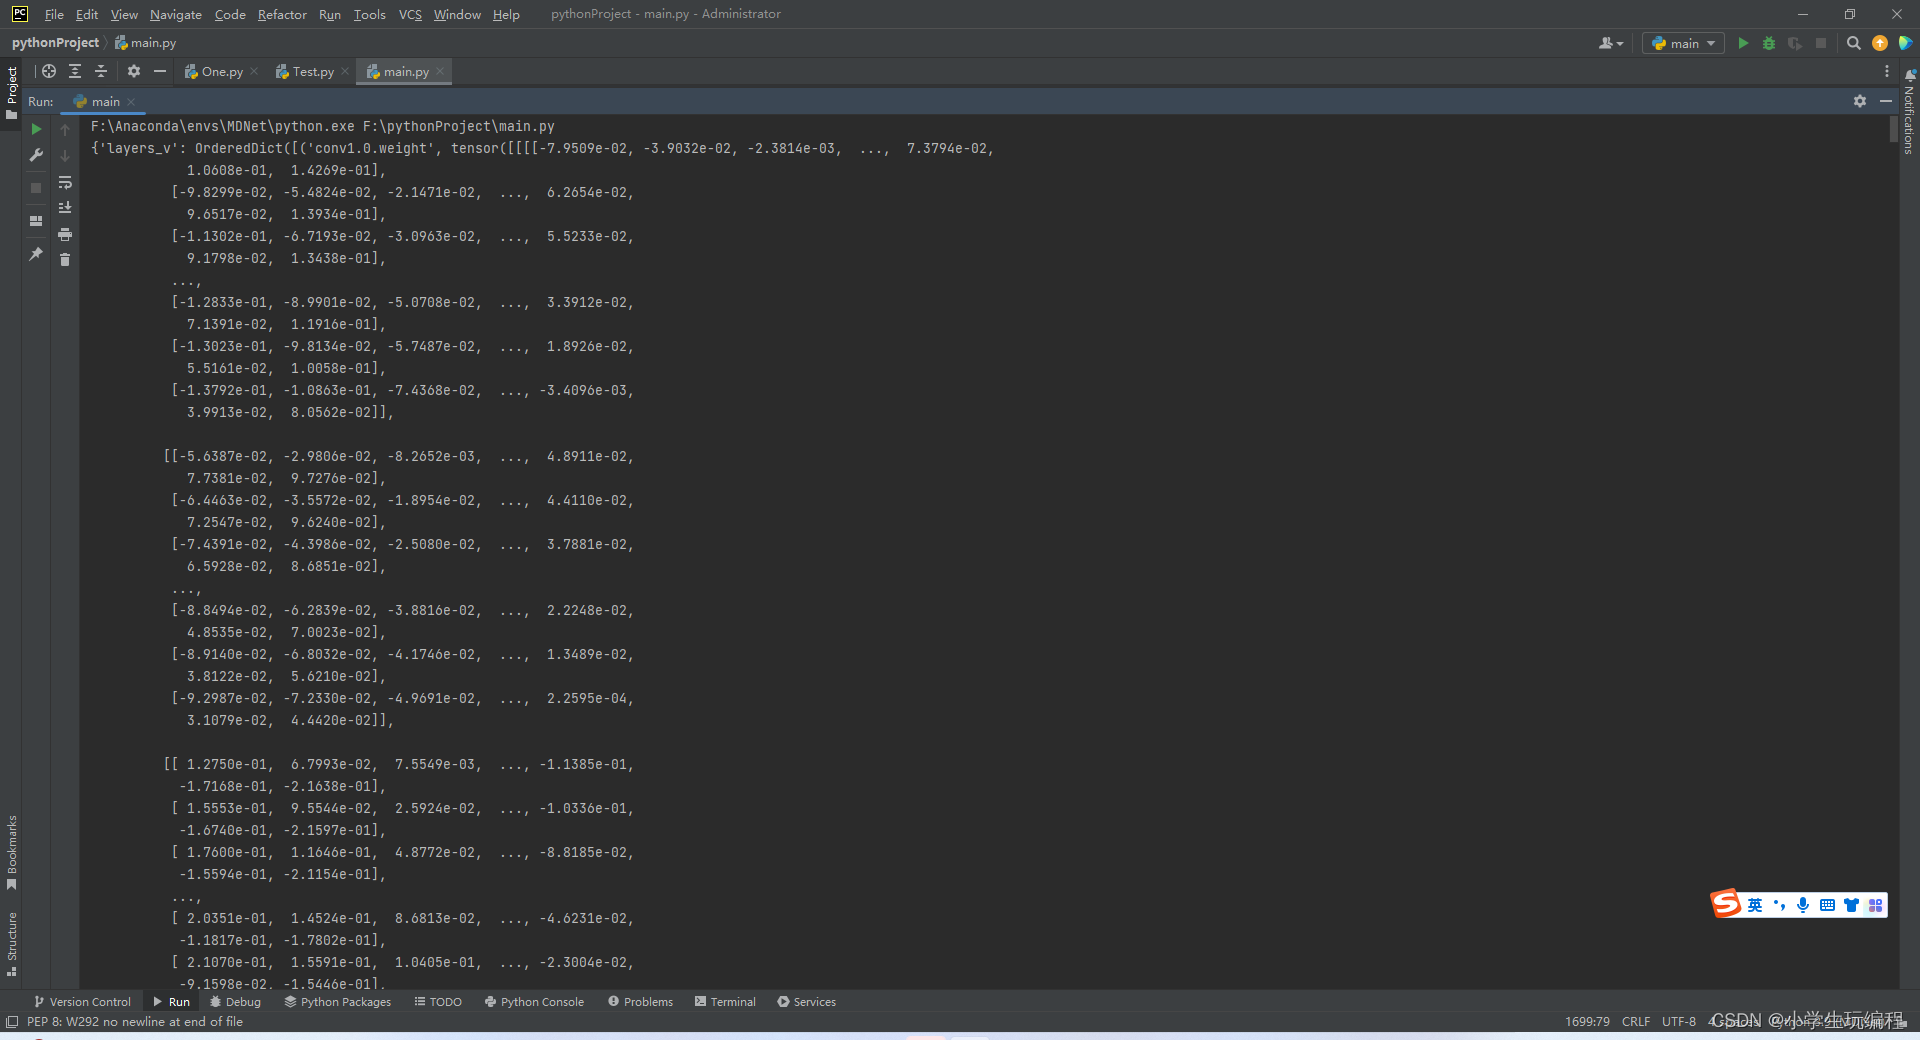This screenshot has height=1040, width=1920.
Task: Close the main run tab
Action: (x=131, y=102)
